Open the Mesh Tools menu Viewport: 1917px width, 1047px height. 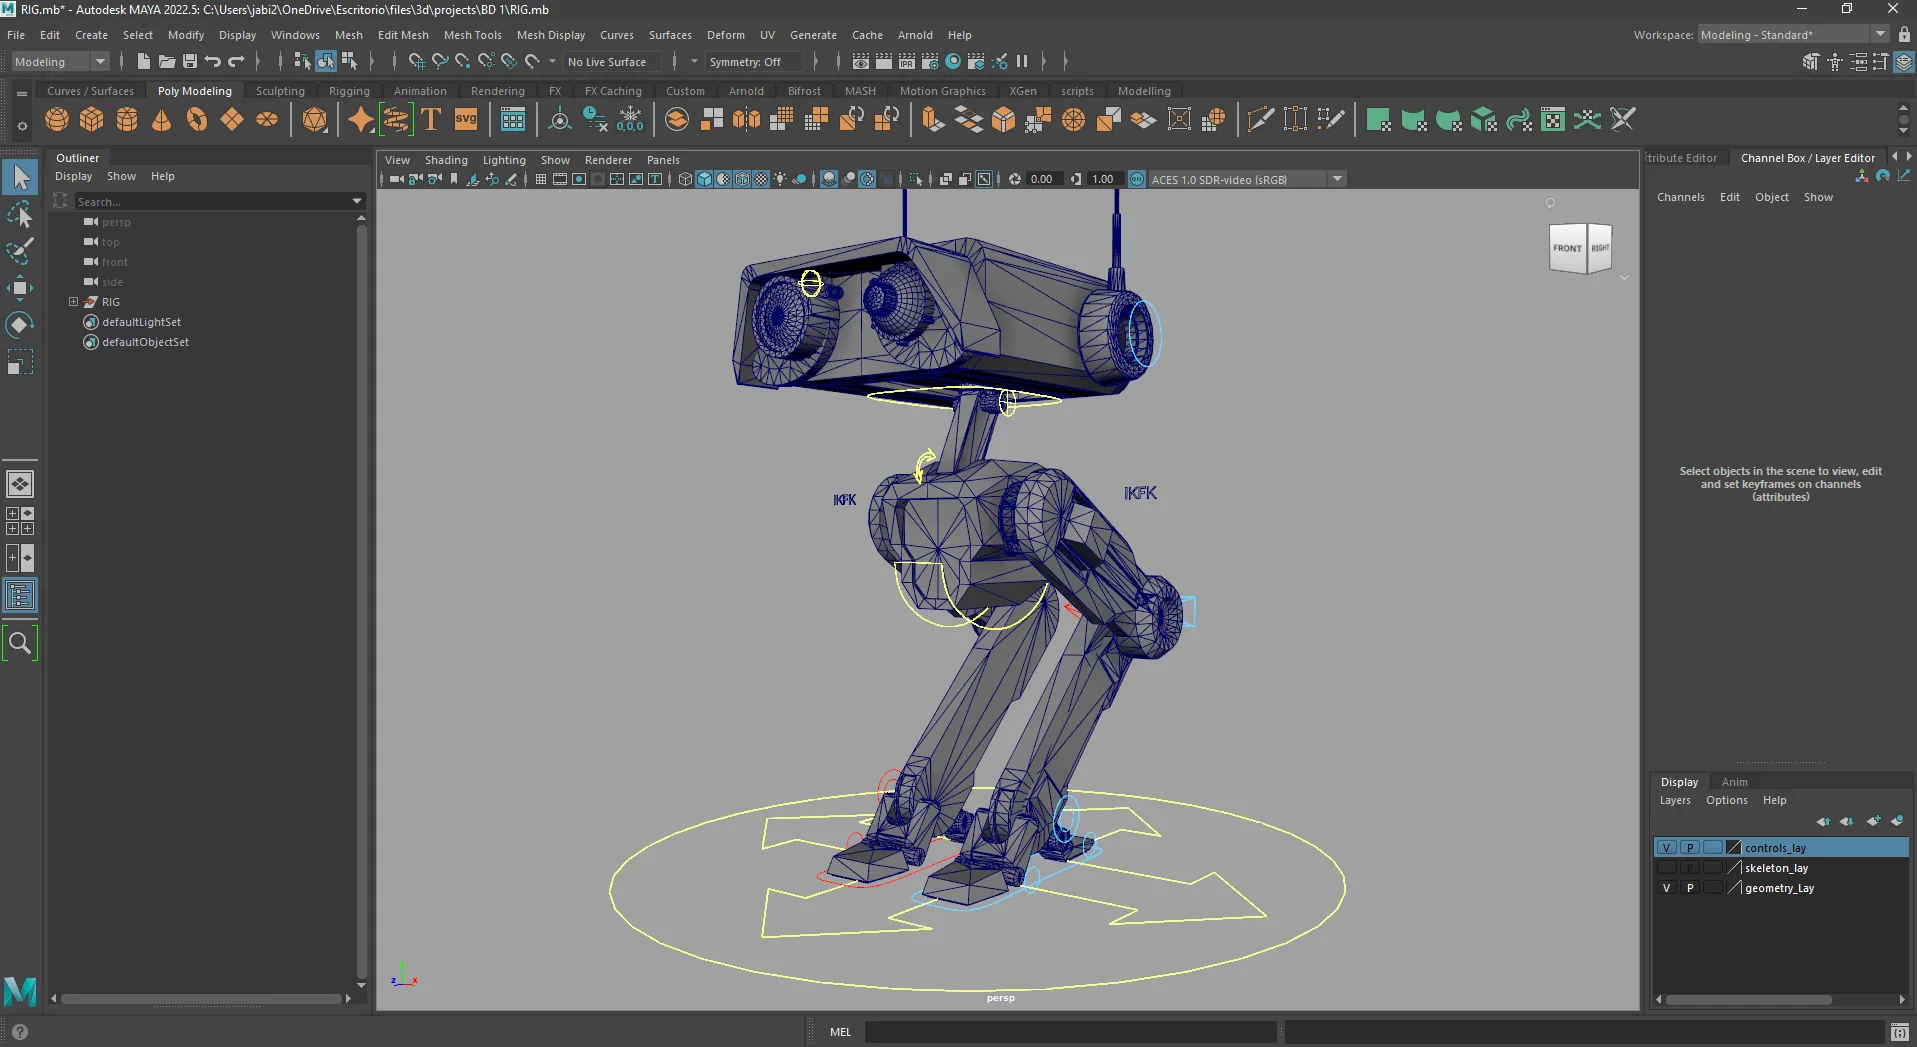[x=472, y=35]
